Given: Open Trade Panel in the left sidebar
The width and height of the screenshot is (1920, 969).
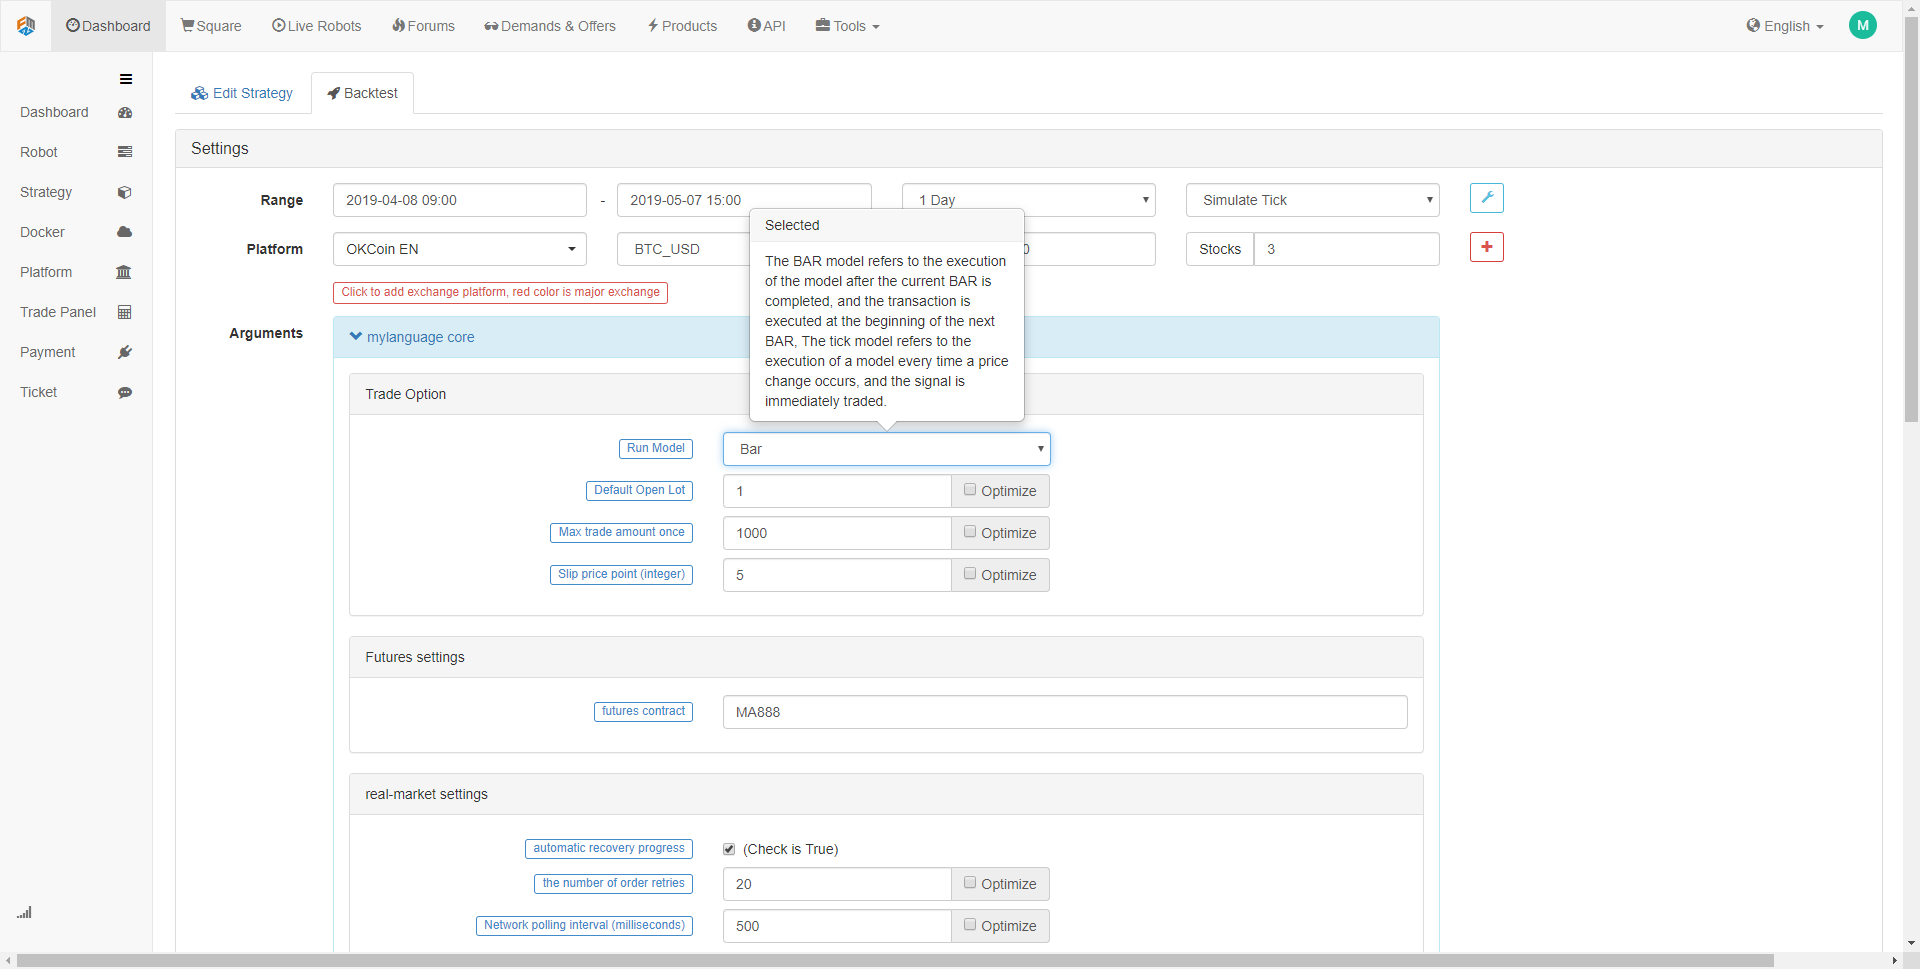Looking at the screenshot, I should [x=58, y=312].
